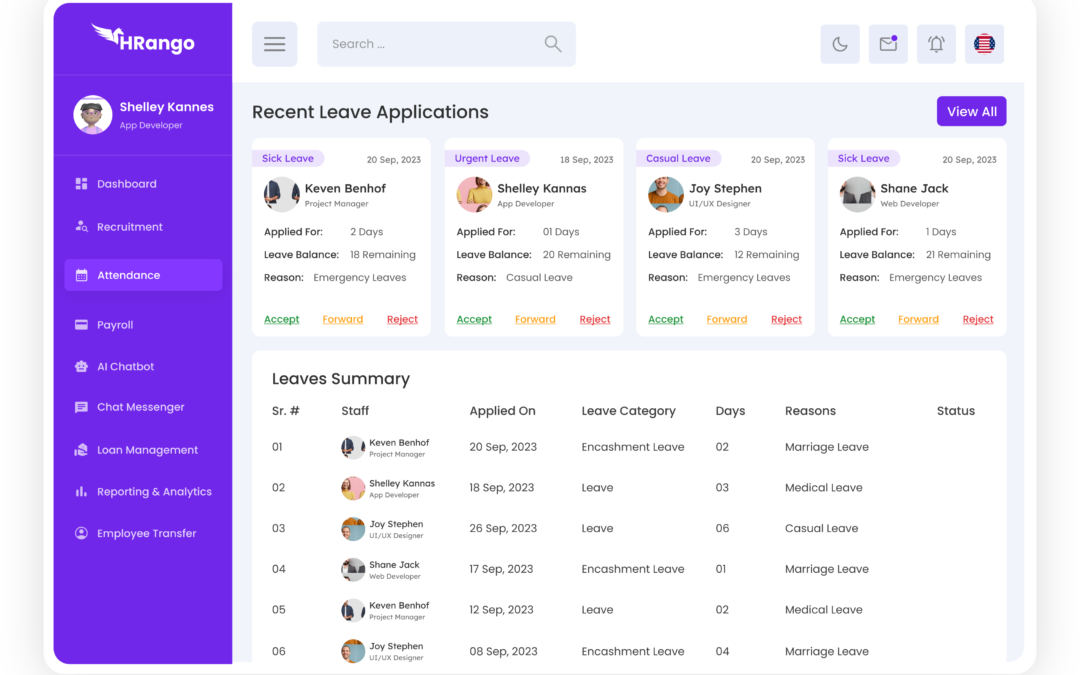Open Shelley Kannes profile avatar in sidebar
1080x675 pixels.
(93, 115)
